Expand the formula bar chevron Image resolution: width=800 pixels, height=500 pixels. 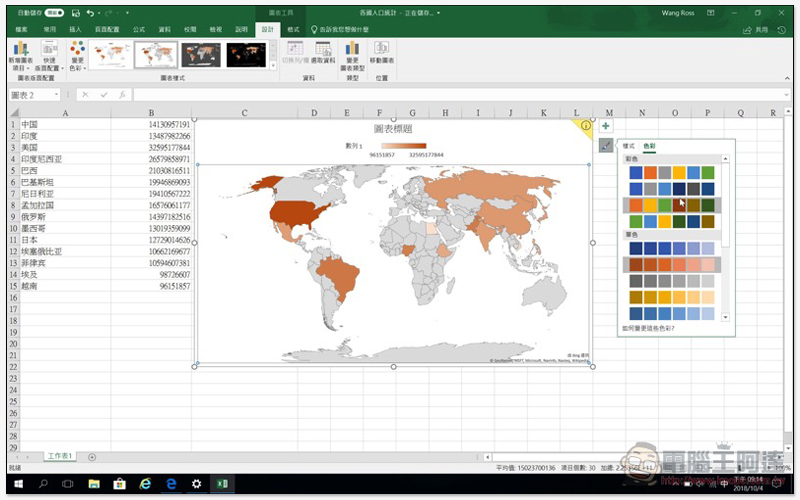pyautogui.click(x=787, y=95)
